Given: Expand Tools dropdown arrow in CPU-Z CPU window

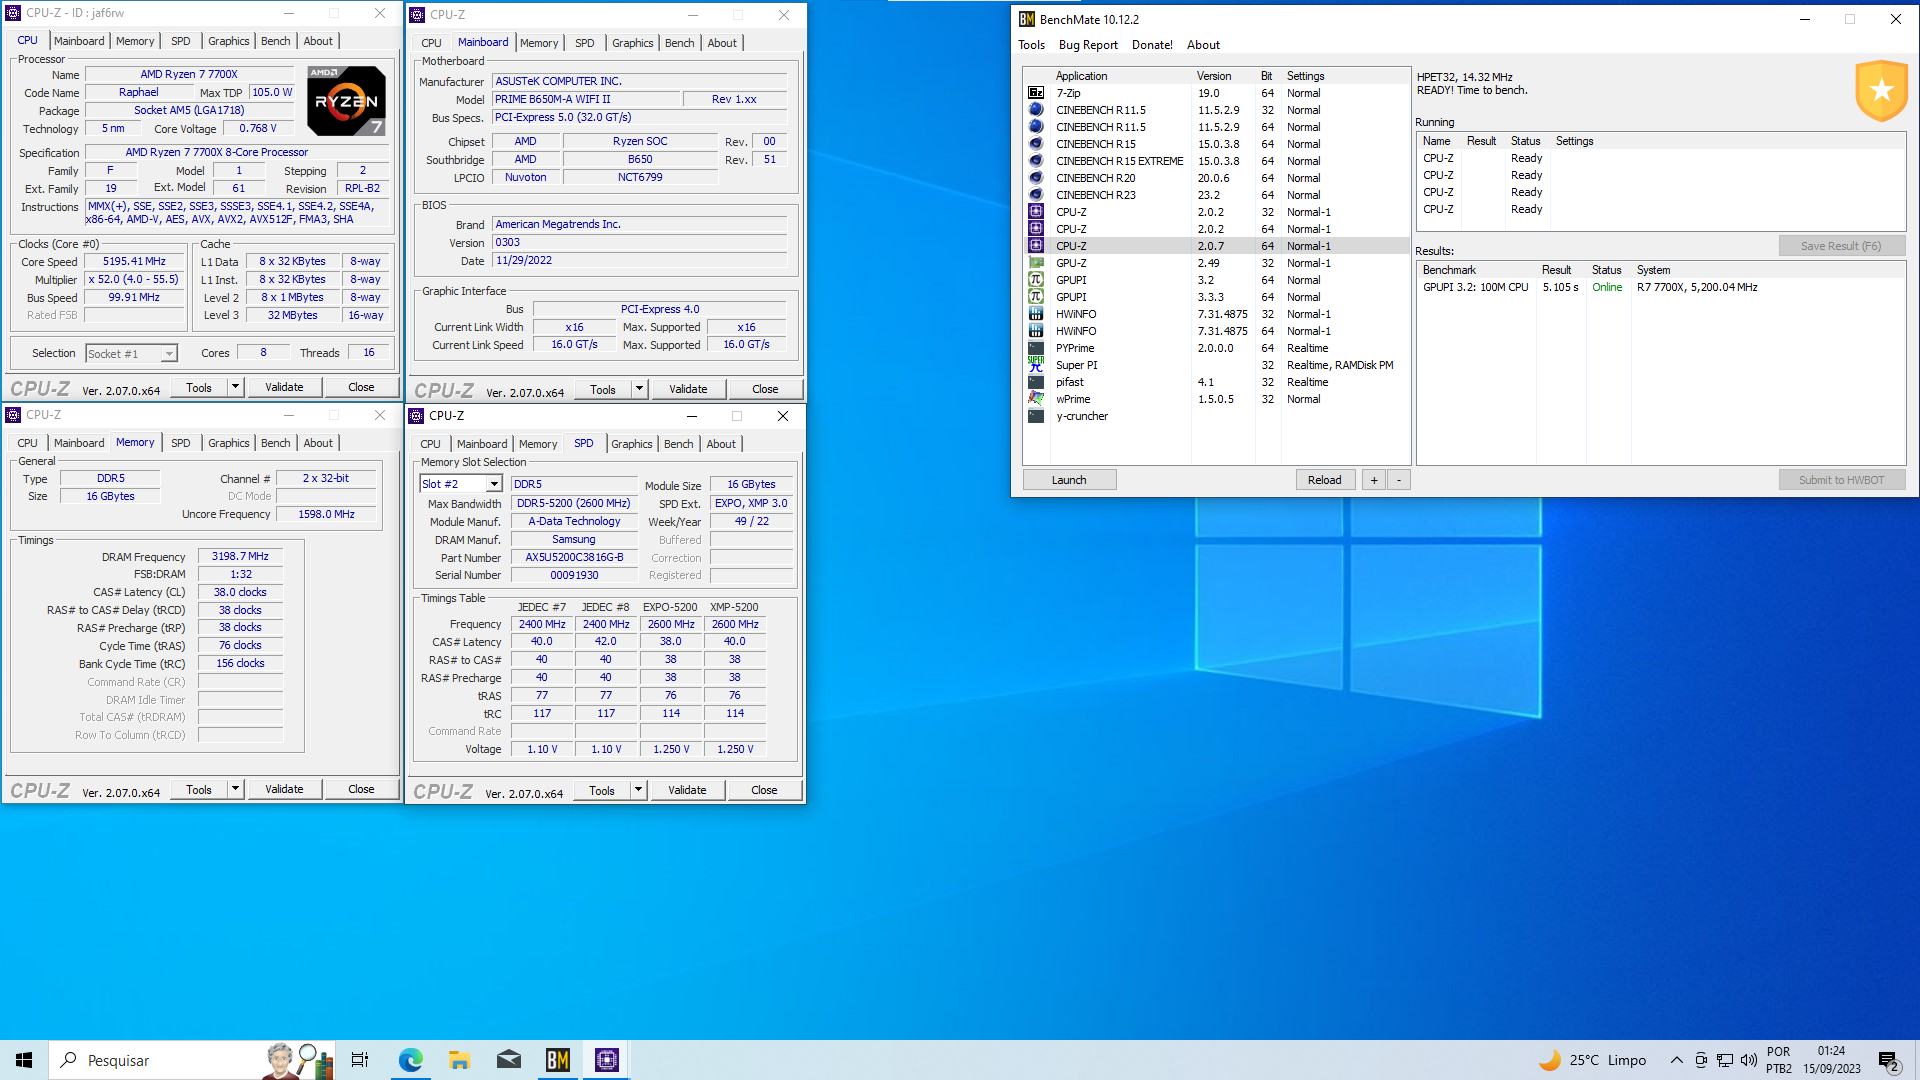Looking at the screenshot, I should (x=235, y=387).
